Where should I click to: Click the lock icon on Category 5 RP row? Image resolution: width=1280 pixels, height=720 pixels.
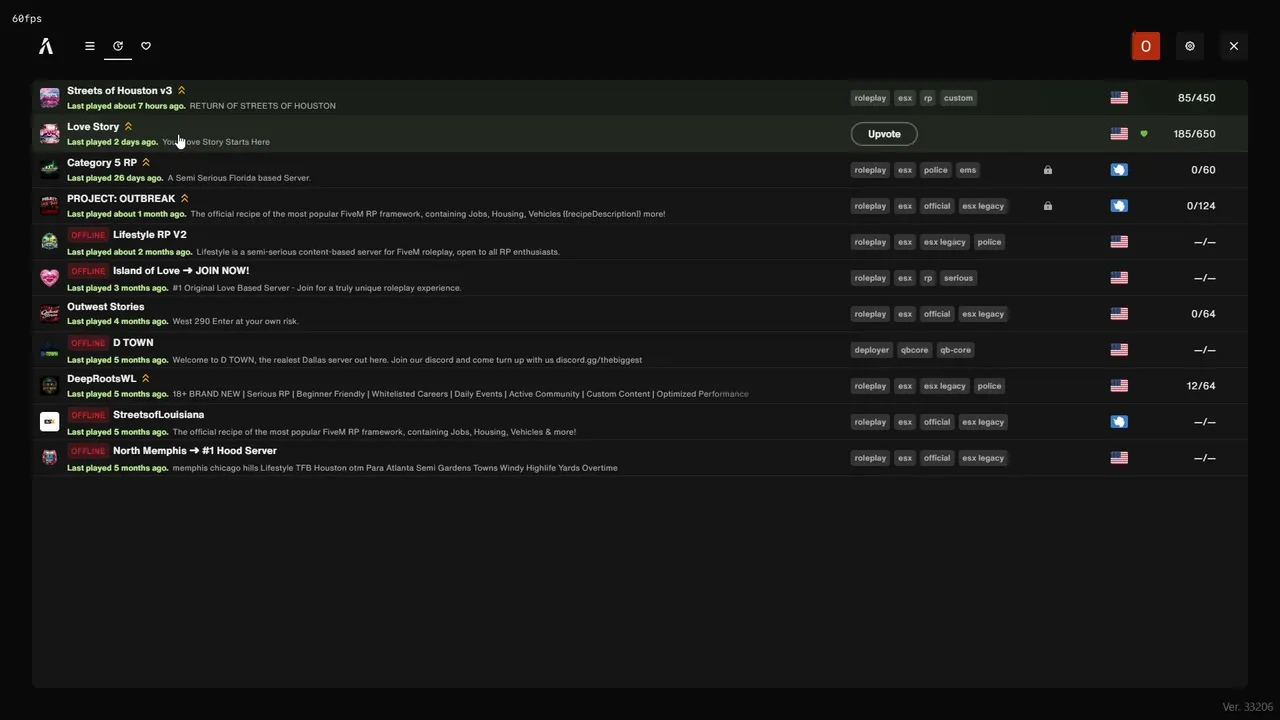click(x=1048, y=170)
